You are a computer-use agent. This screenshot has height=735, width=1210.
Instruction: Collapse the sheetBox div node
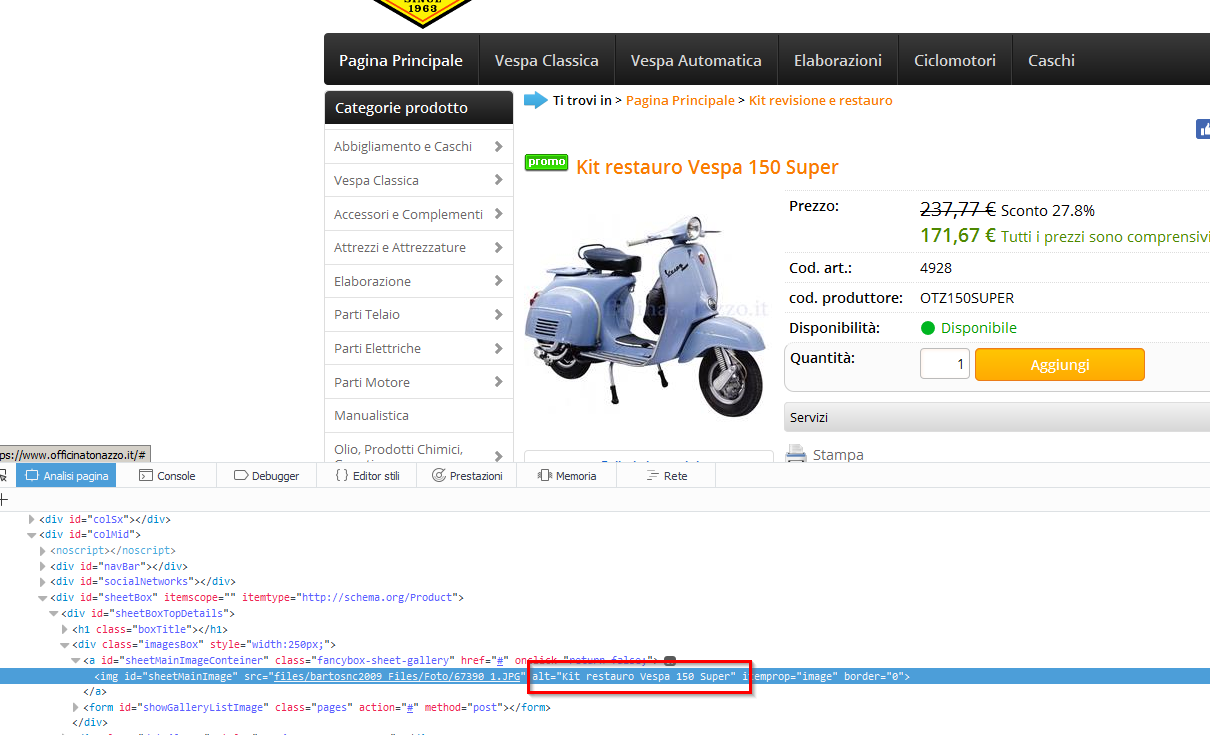point(43,597)
